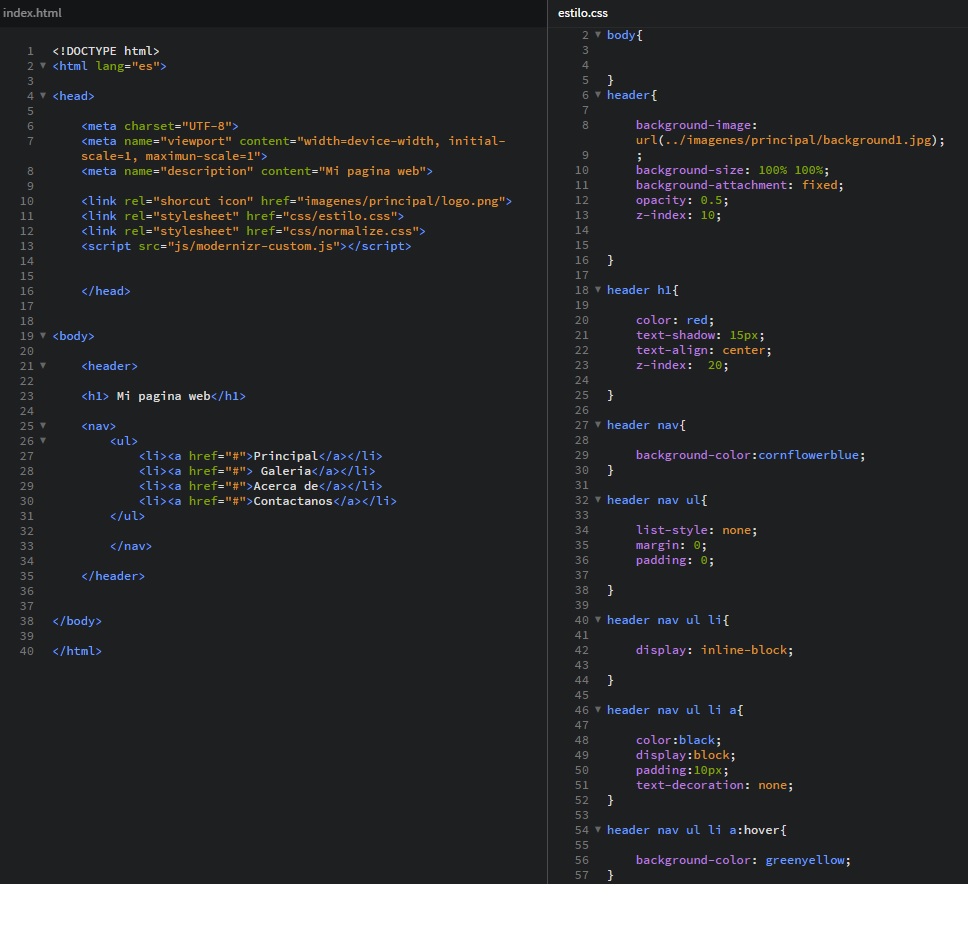Click the background-size 100% 100% declaration
Screen dimensions: 968x932
pyautogui.click(x=732, y=170)
